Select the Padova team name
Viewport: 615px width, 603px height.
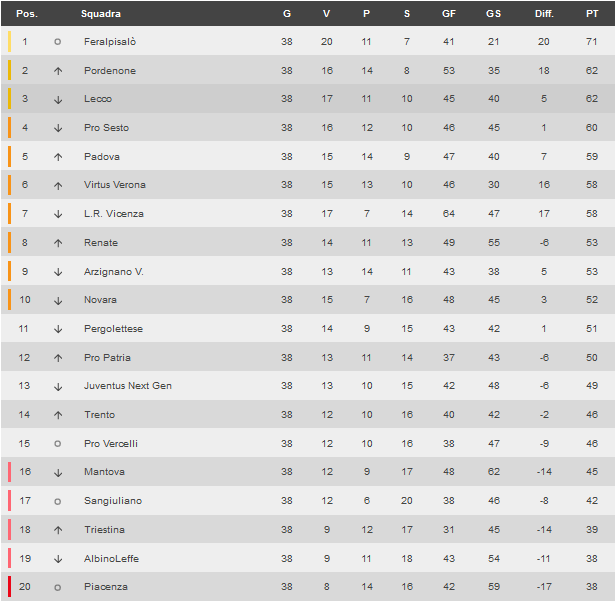(x=102, y=157)
